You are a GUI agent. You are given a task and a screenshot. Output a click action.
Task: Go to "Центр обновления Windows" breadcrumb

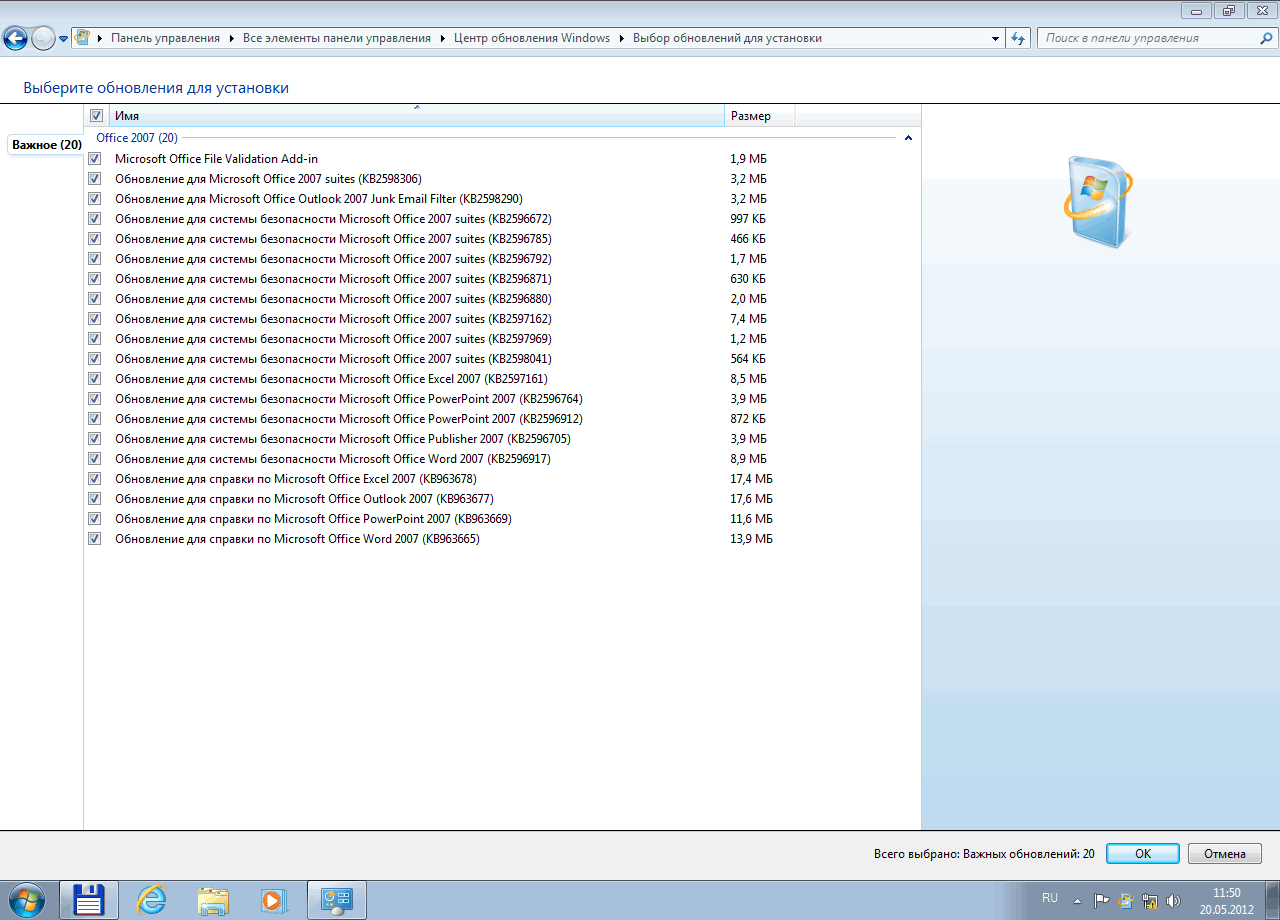[x=532, y=38]
